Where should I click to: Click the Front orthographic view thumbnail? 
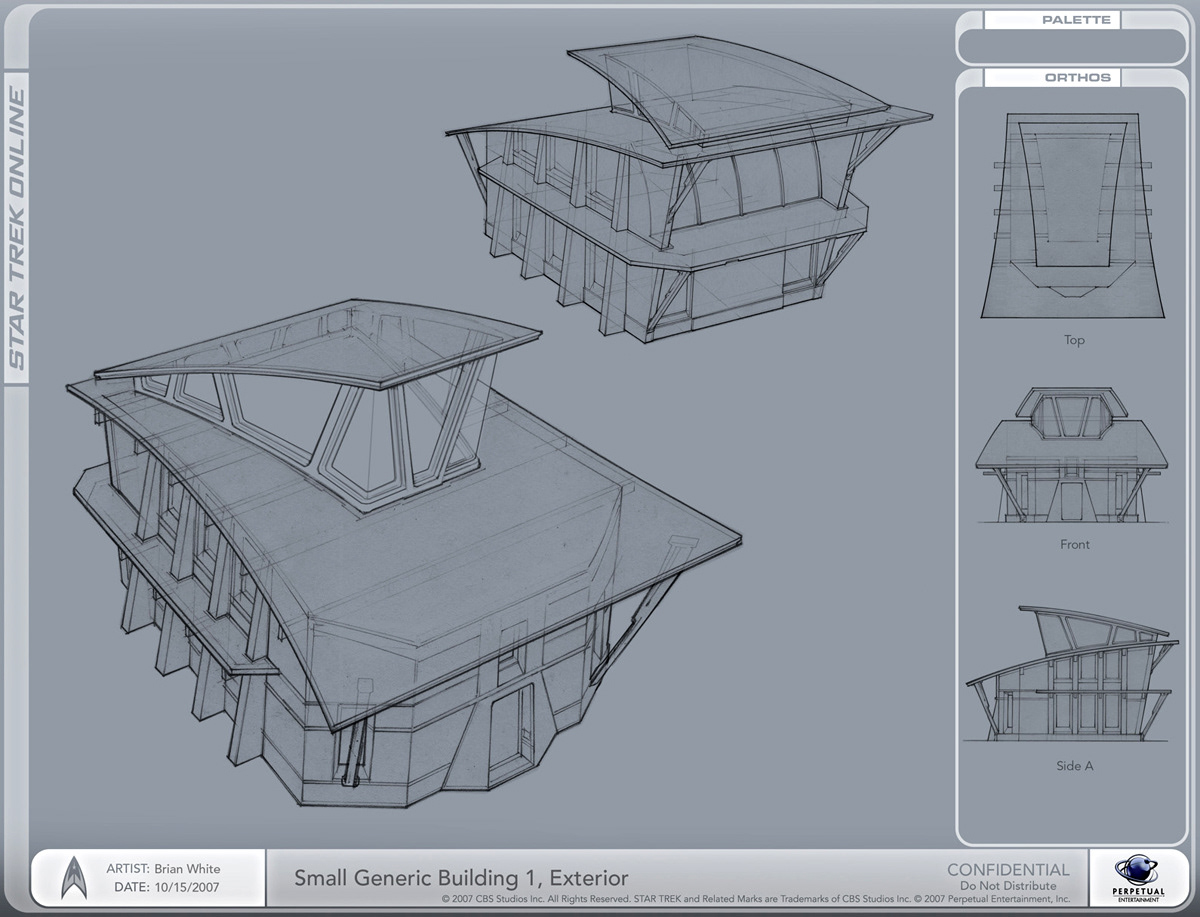click(x=1074, y=457)
